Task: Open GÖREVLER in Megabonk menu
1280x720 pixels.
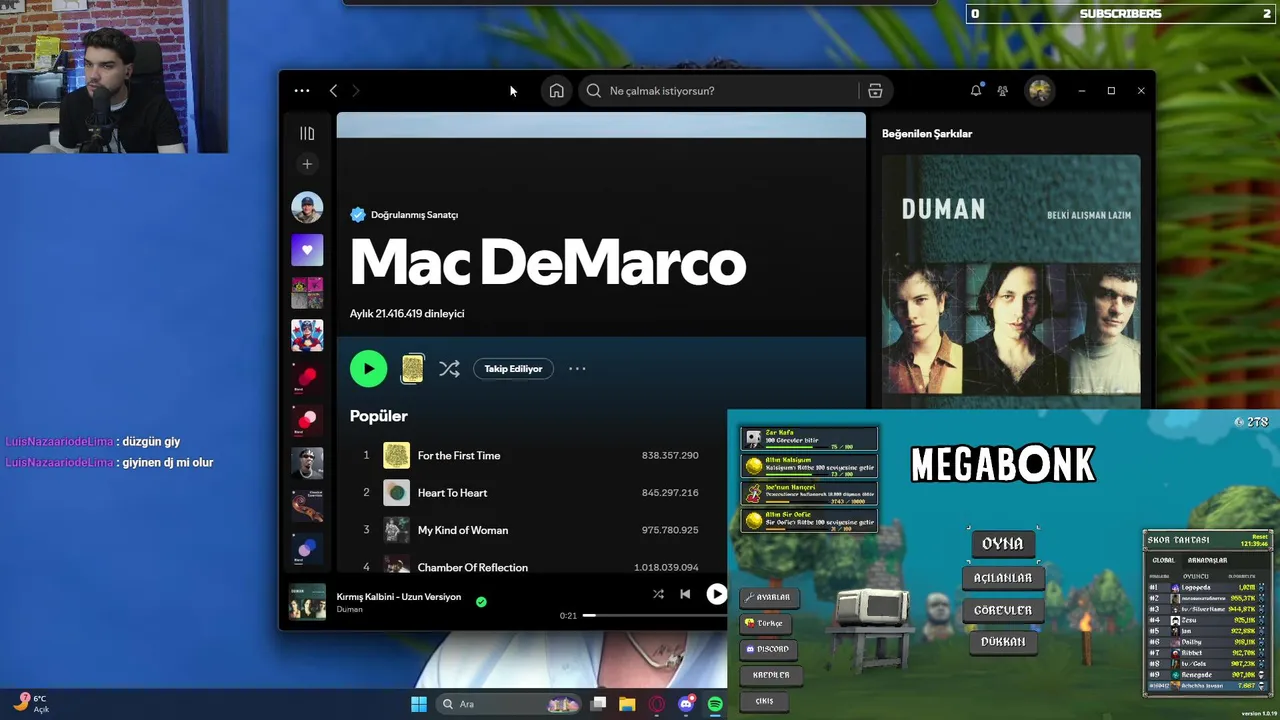Action: click(x=1003, y=610)
